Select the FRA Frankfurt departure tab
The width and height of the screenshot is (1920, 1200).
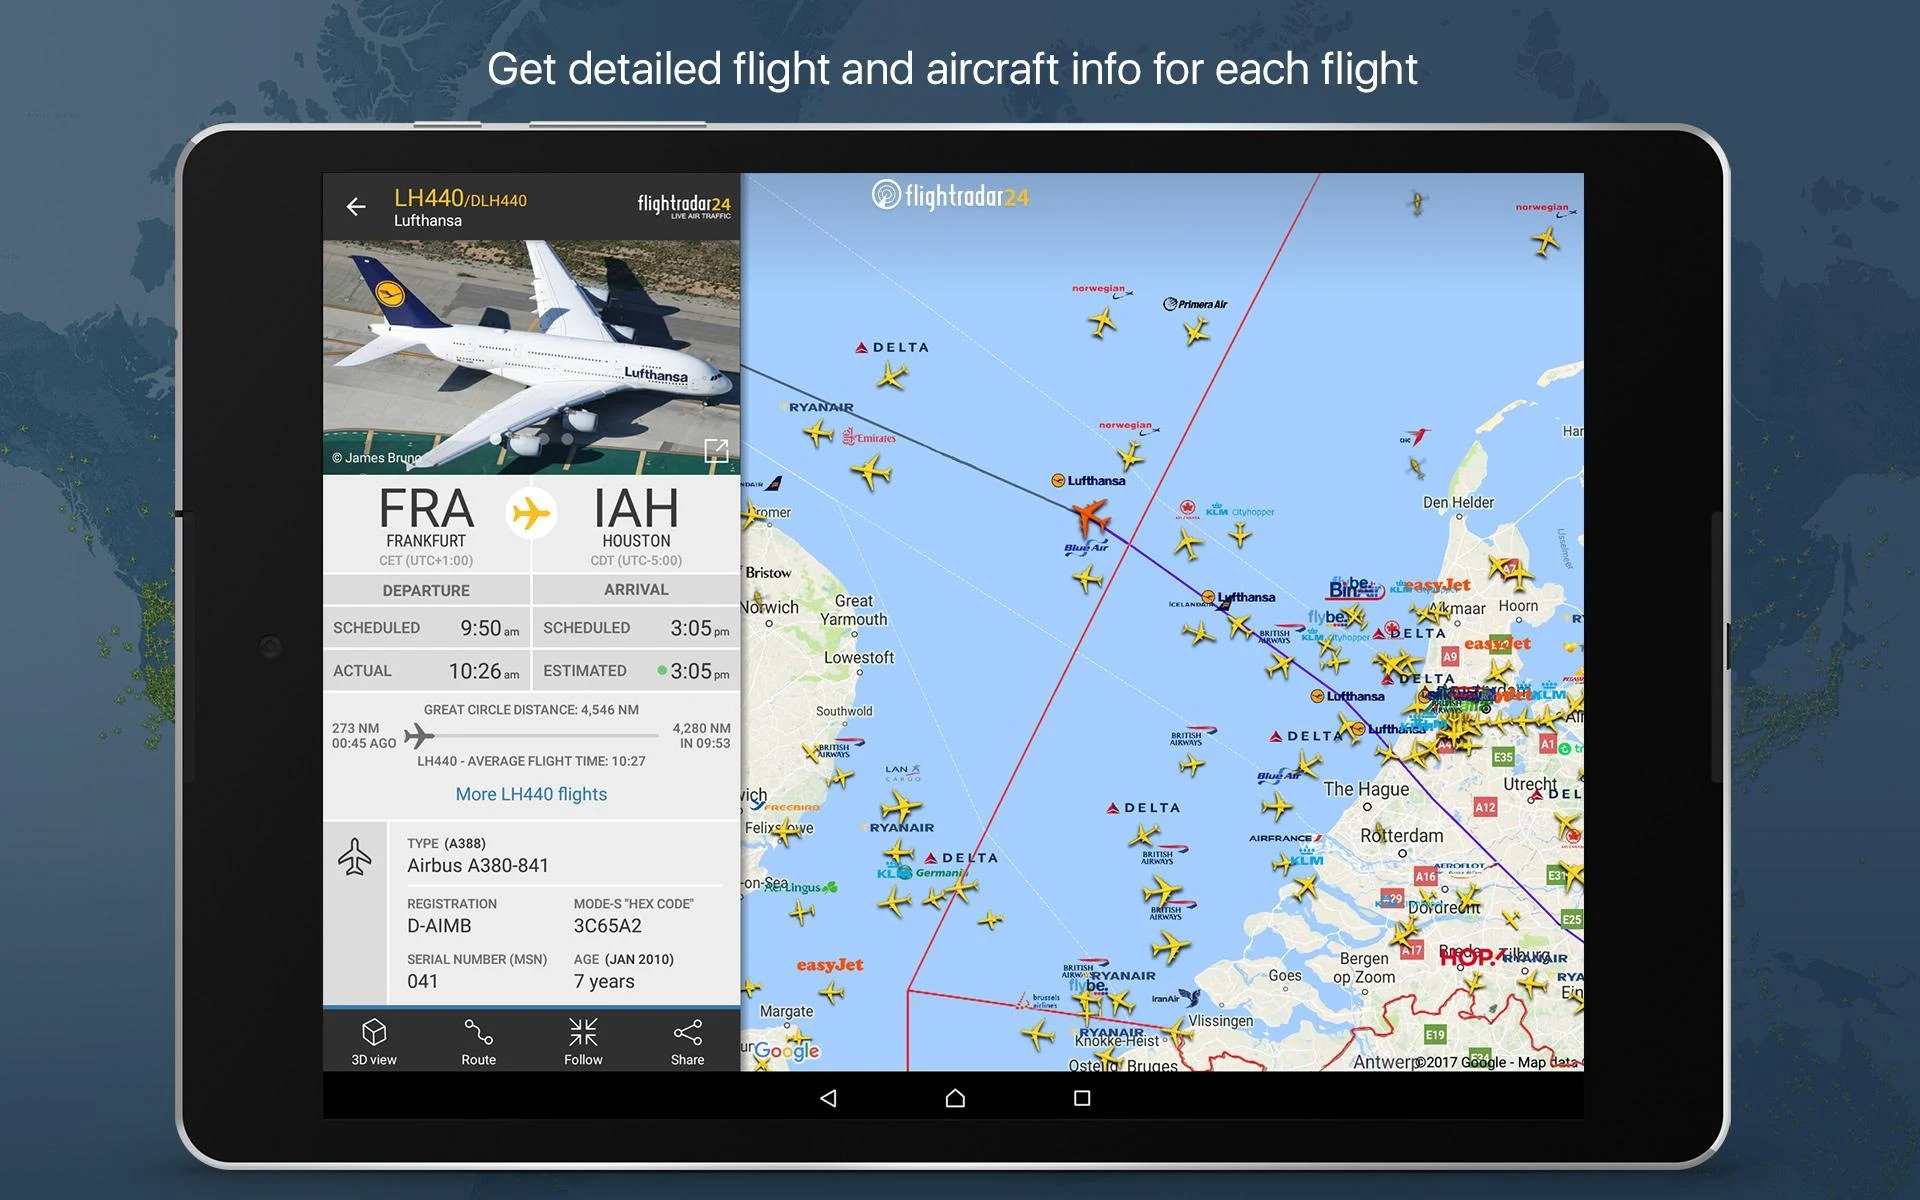click(x=427, y=588)
